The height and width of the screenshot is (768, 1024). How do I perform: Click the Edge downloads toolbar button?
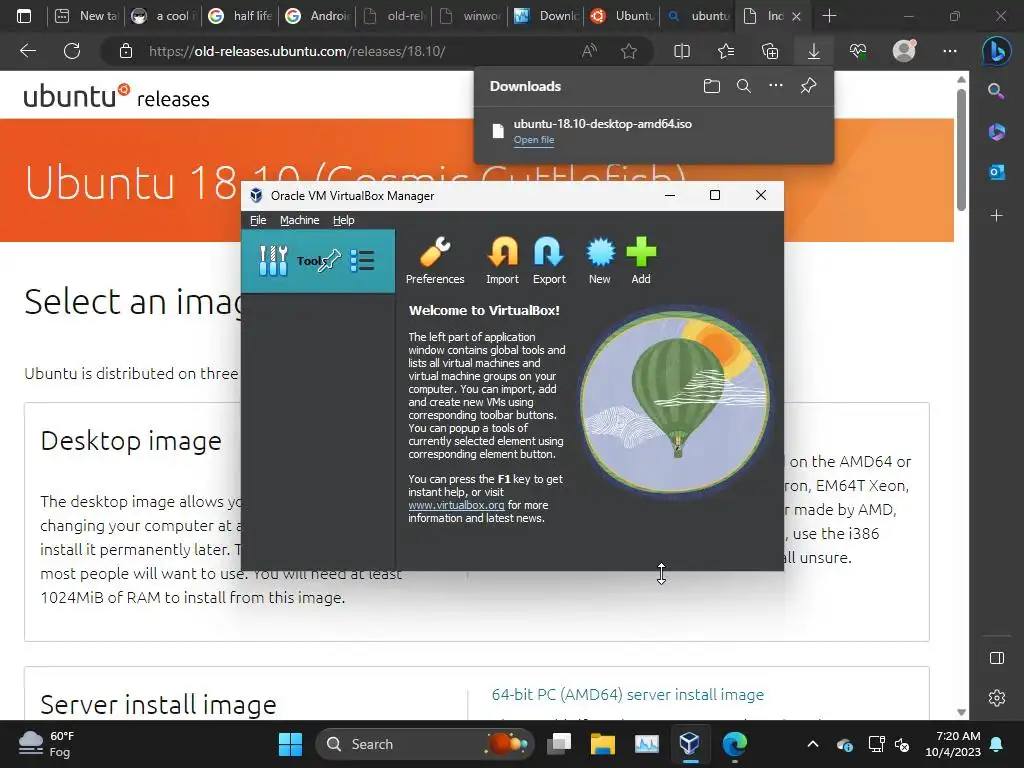[x=814, y=51]
